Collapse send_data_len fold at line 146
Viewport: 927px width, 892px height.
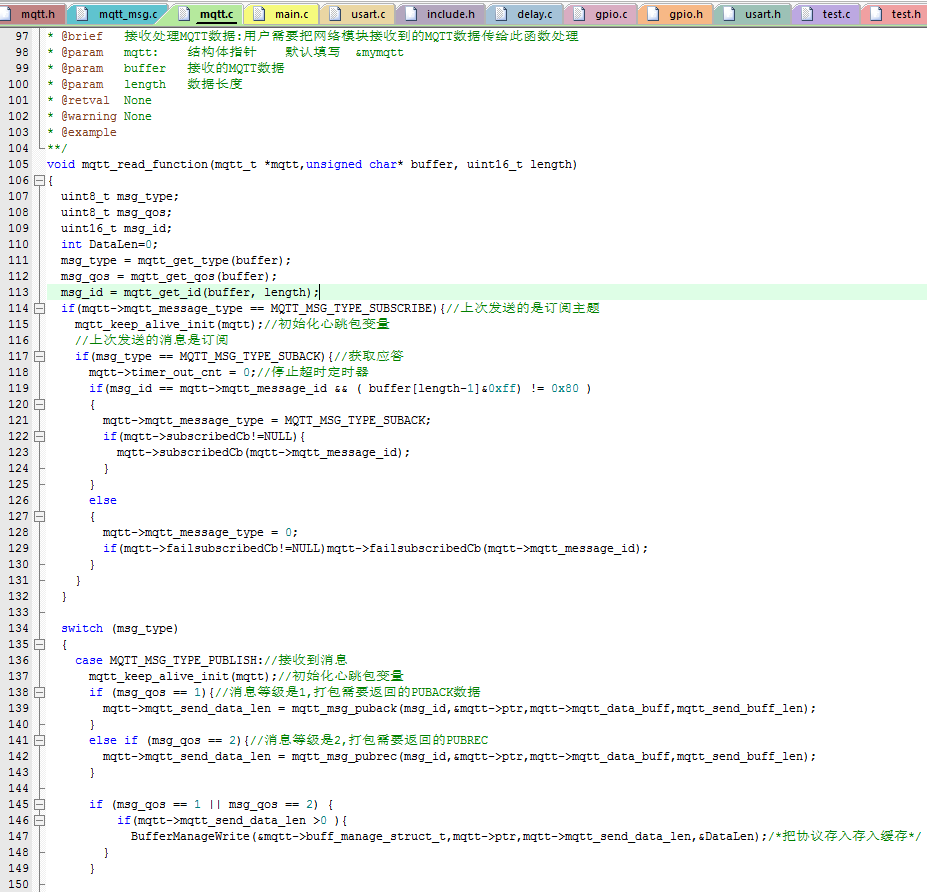point(40,820)
